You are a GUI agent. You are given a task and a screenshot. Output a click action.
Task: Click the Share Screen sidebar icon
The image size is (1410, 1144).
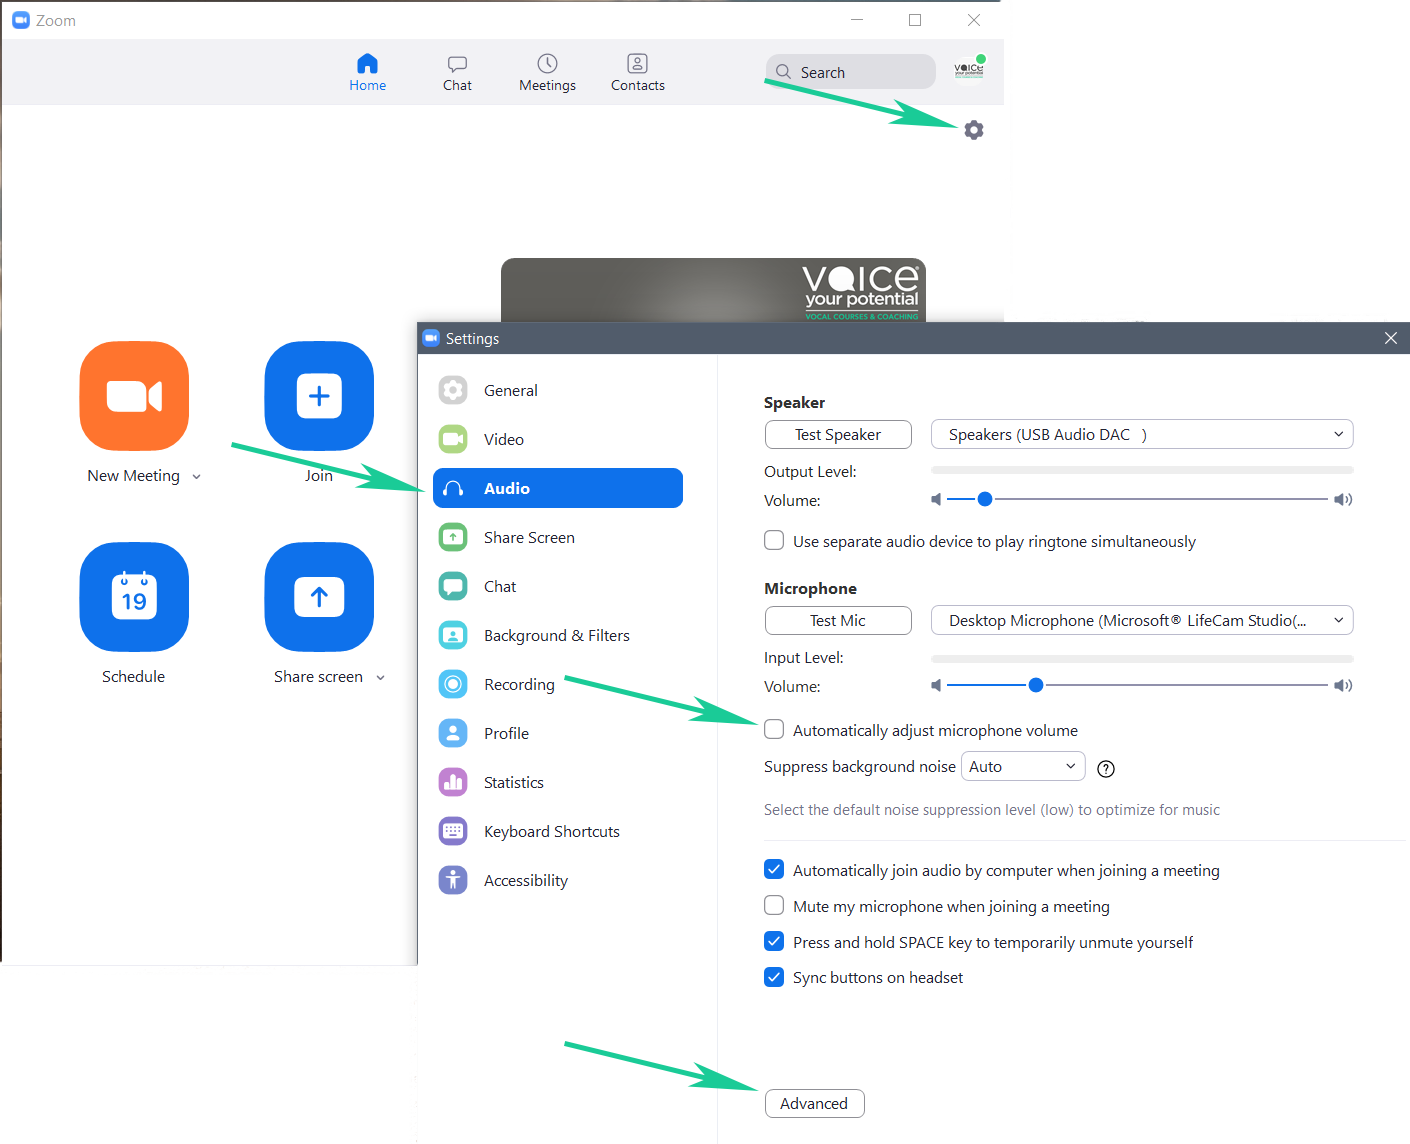point(453,537)
